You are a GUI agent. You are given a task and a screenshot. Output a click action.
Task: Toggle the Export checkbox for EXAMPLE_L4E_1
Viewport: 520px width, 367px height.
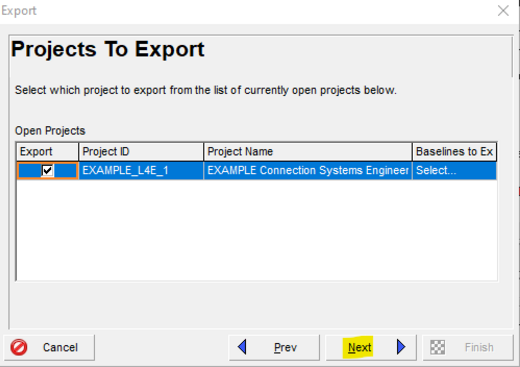point(47,171)
